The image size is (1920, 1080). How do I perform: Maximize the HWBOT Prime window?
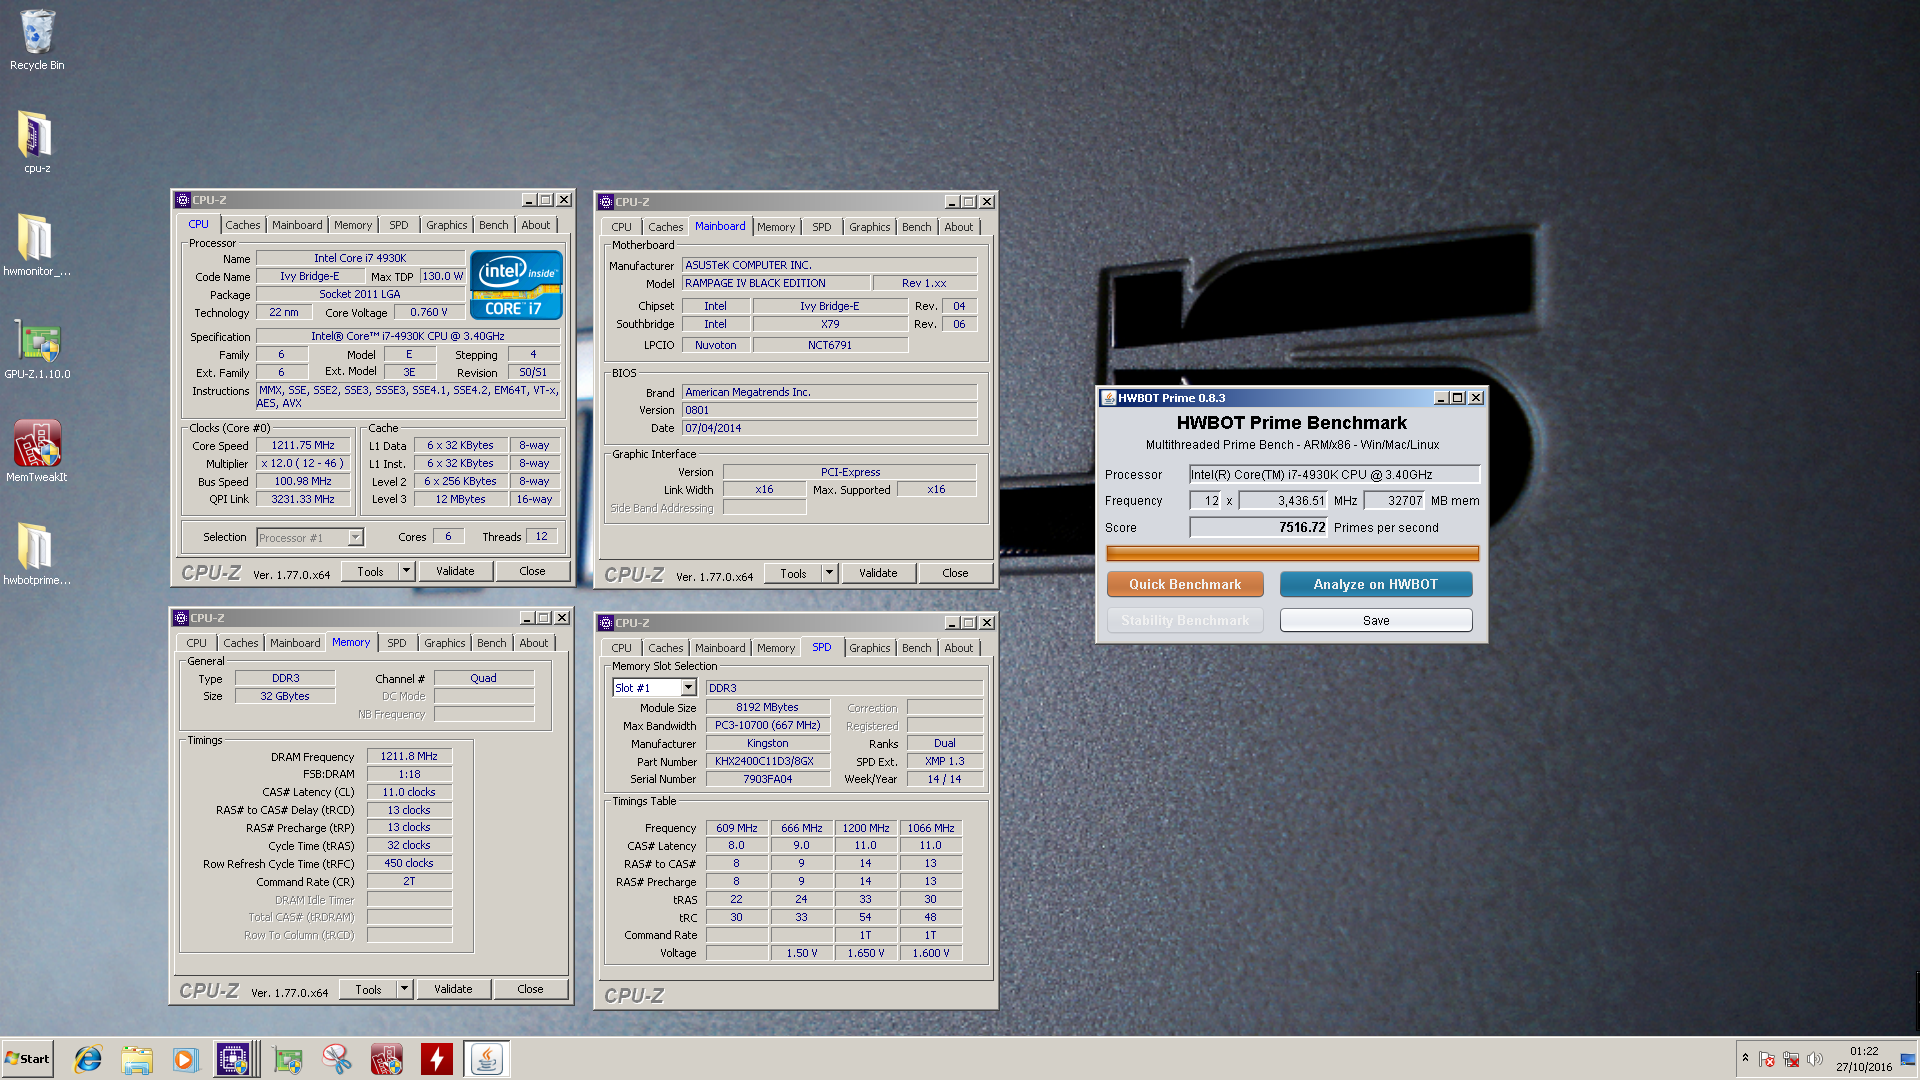(x=1458, y=398)
